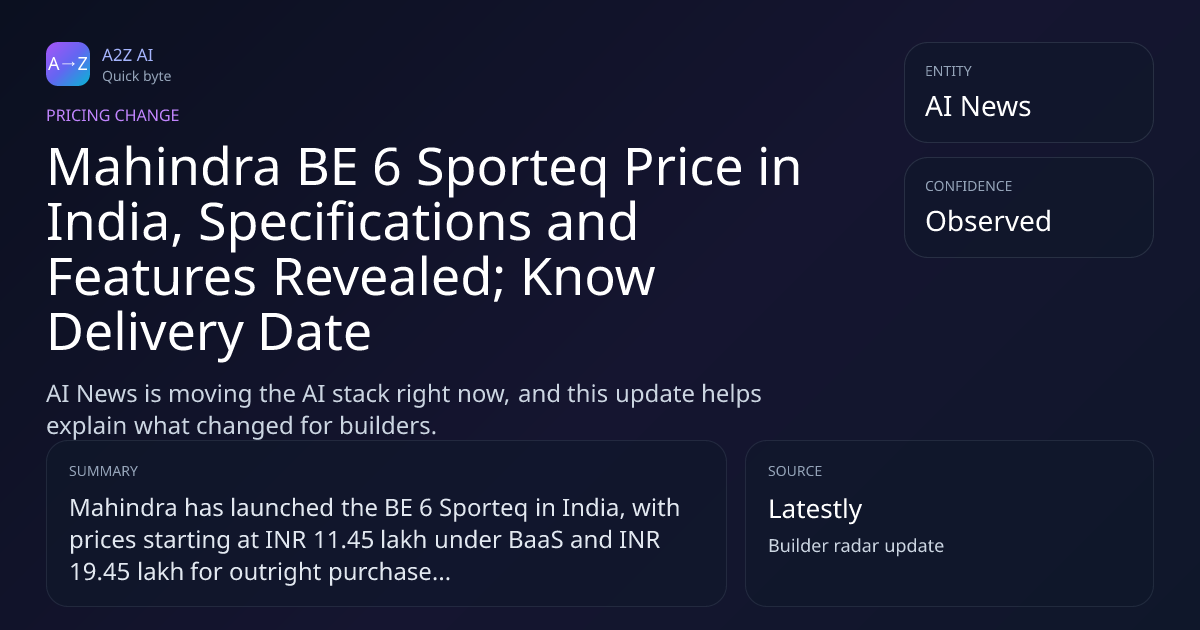Select the SOURCE heading label
The image size is (1200, 630).
point(795,471)
